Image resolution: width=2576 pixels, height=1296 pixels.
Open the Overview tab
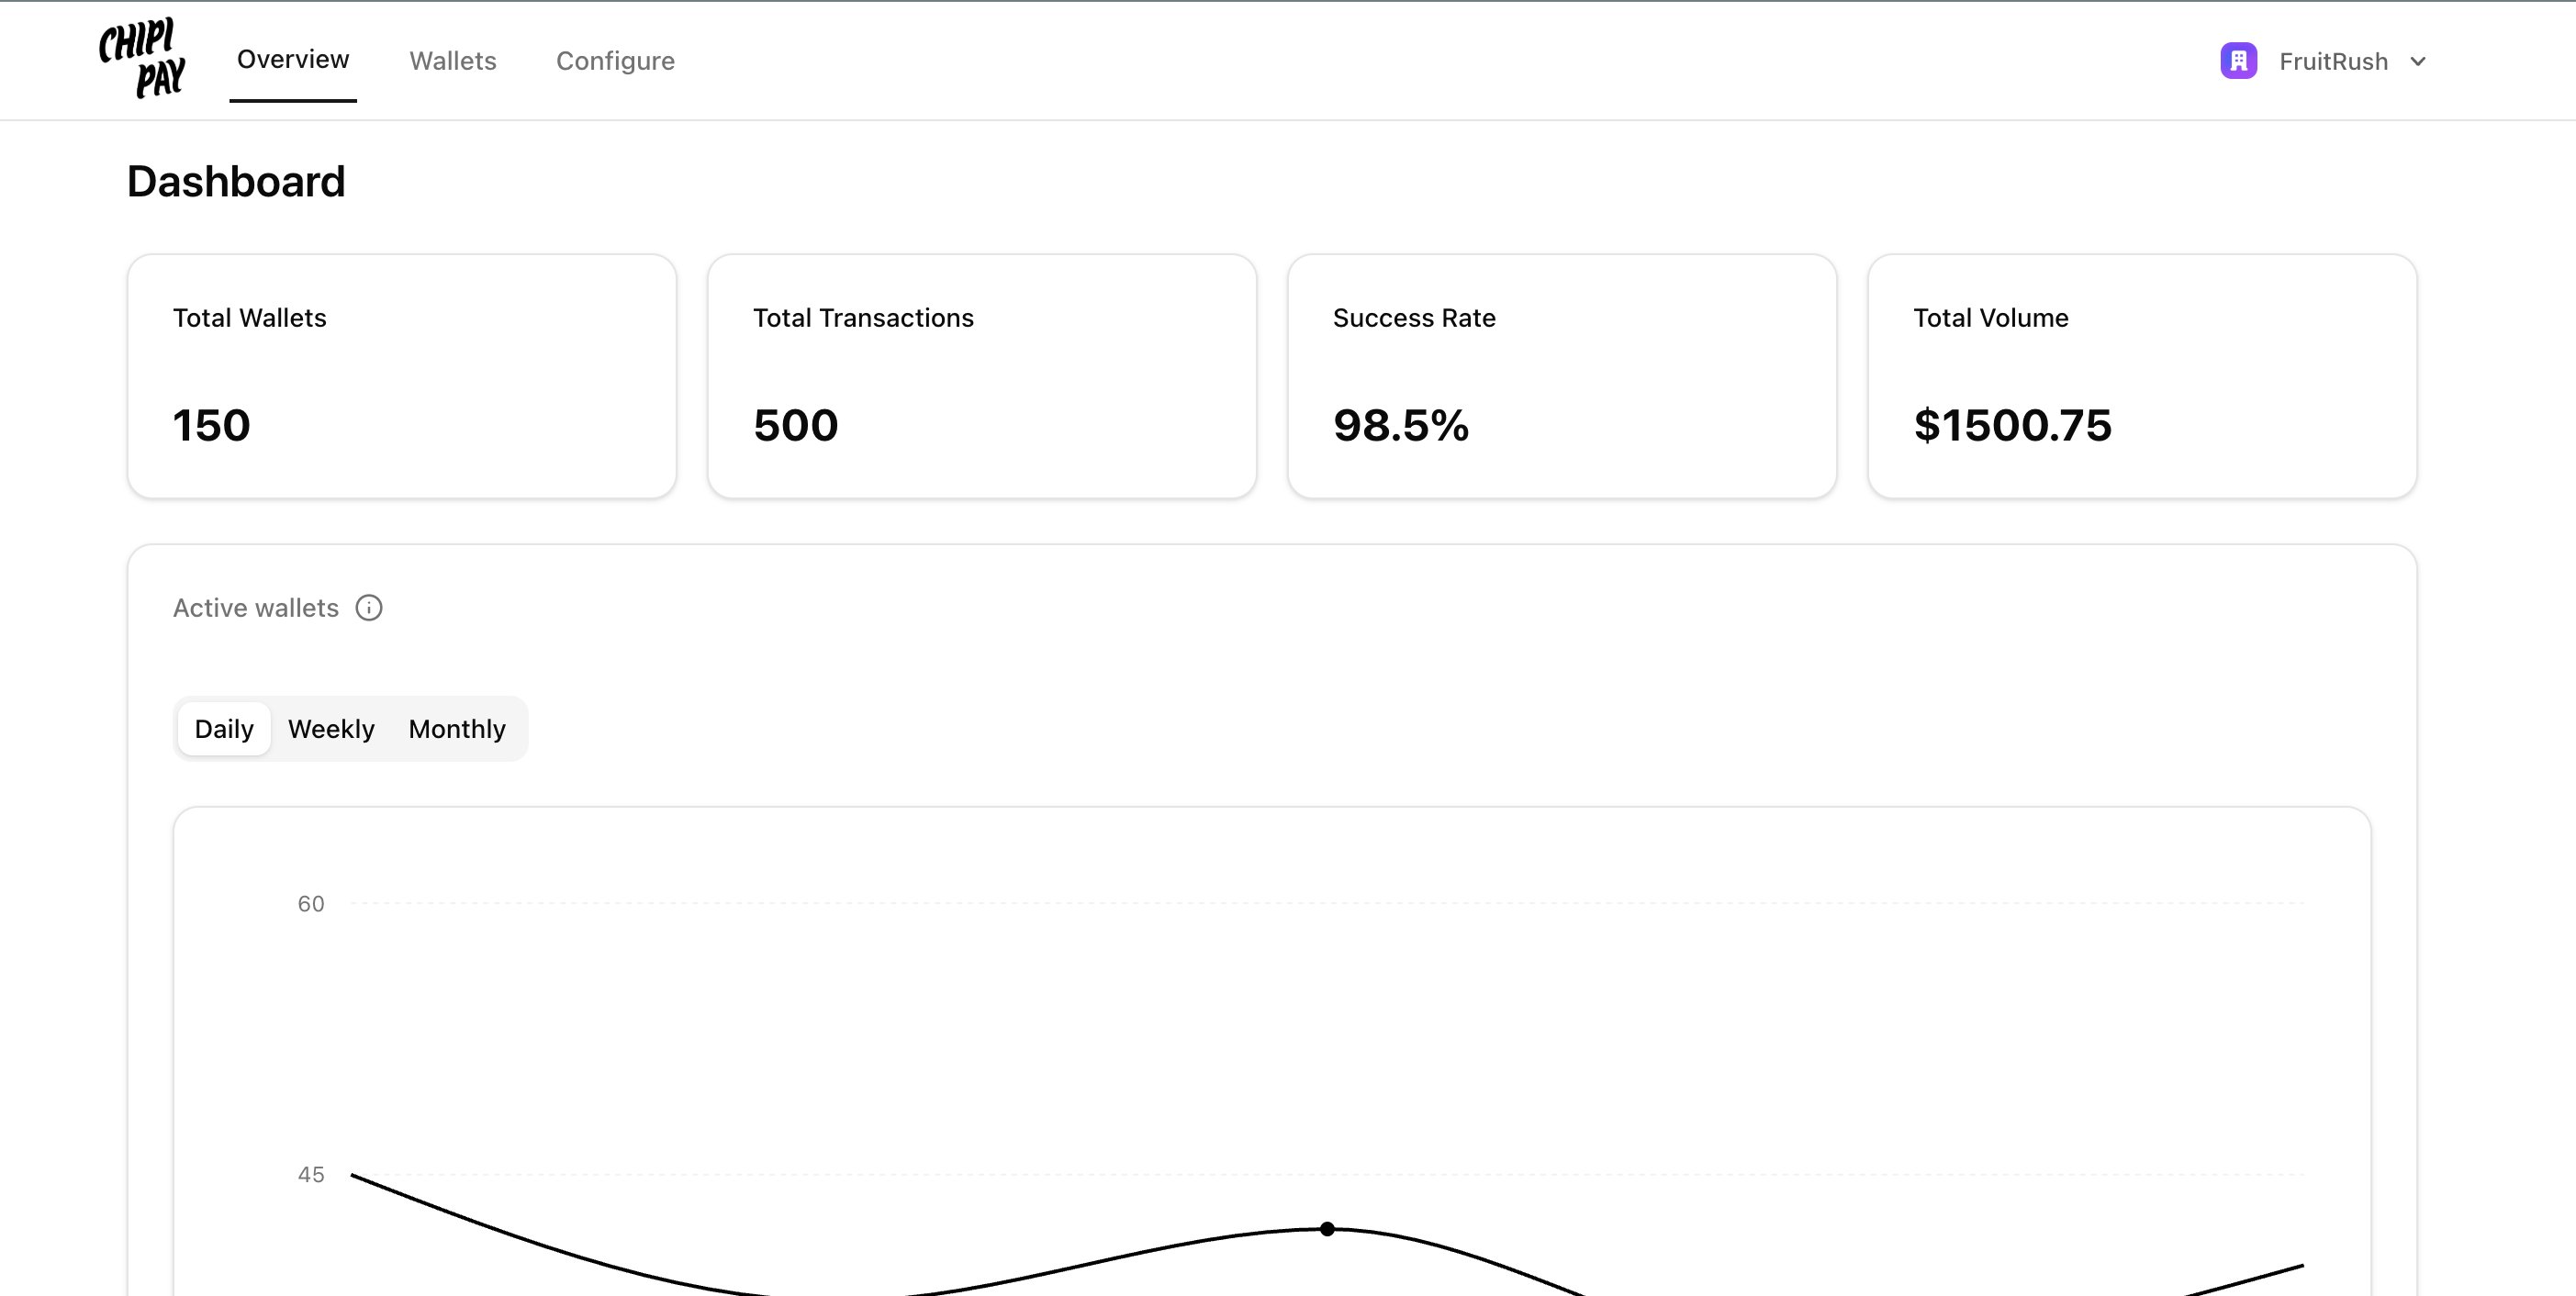[293, 60]
